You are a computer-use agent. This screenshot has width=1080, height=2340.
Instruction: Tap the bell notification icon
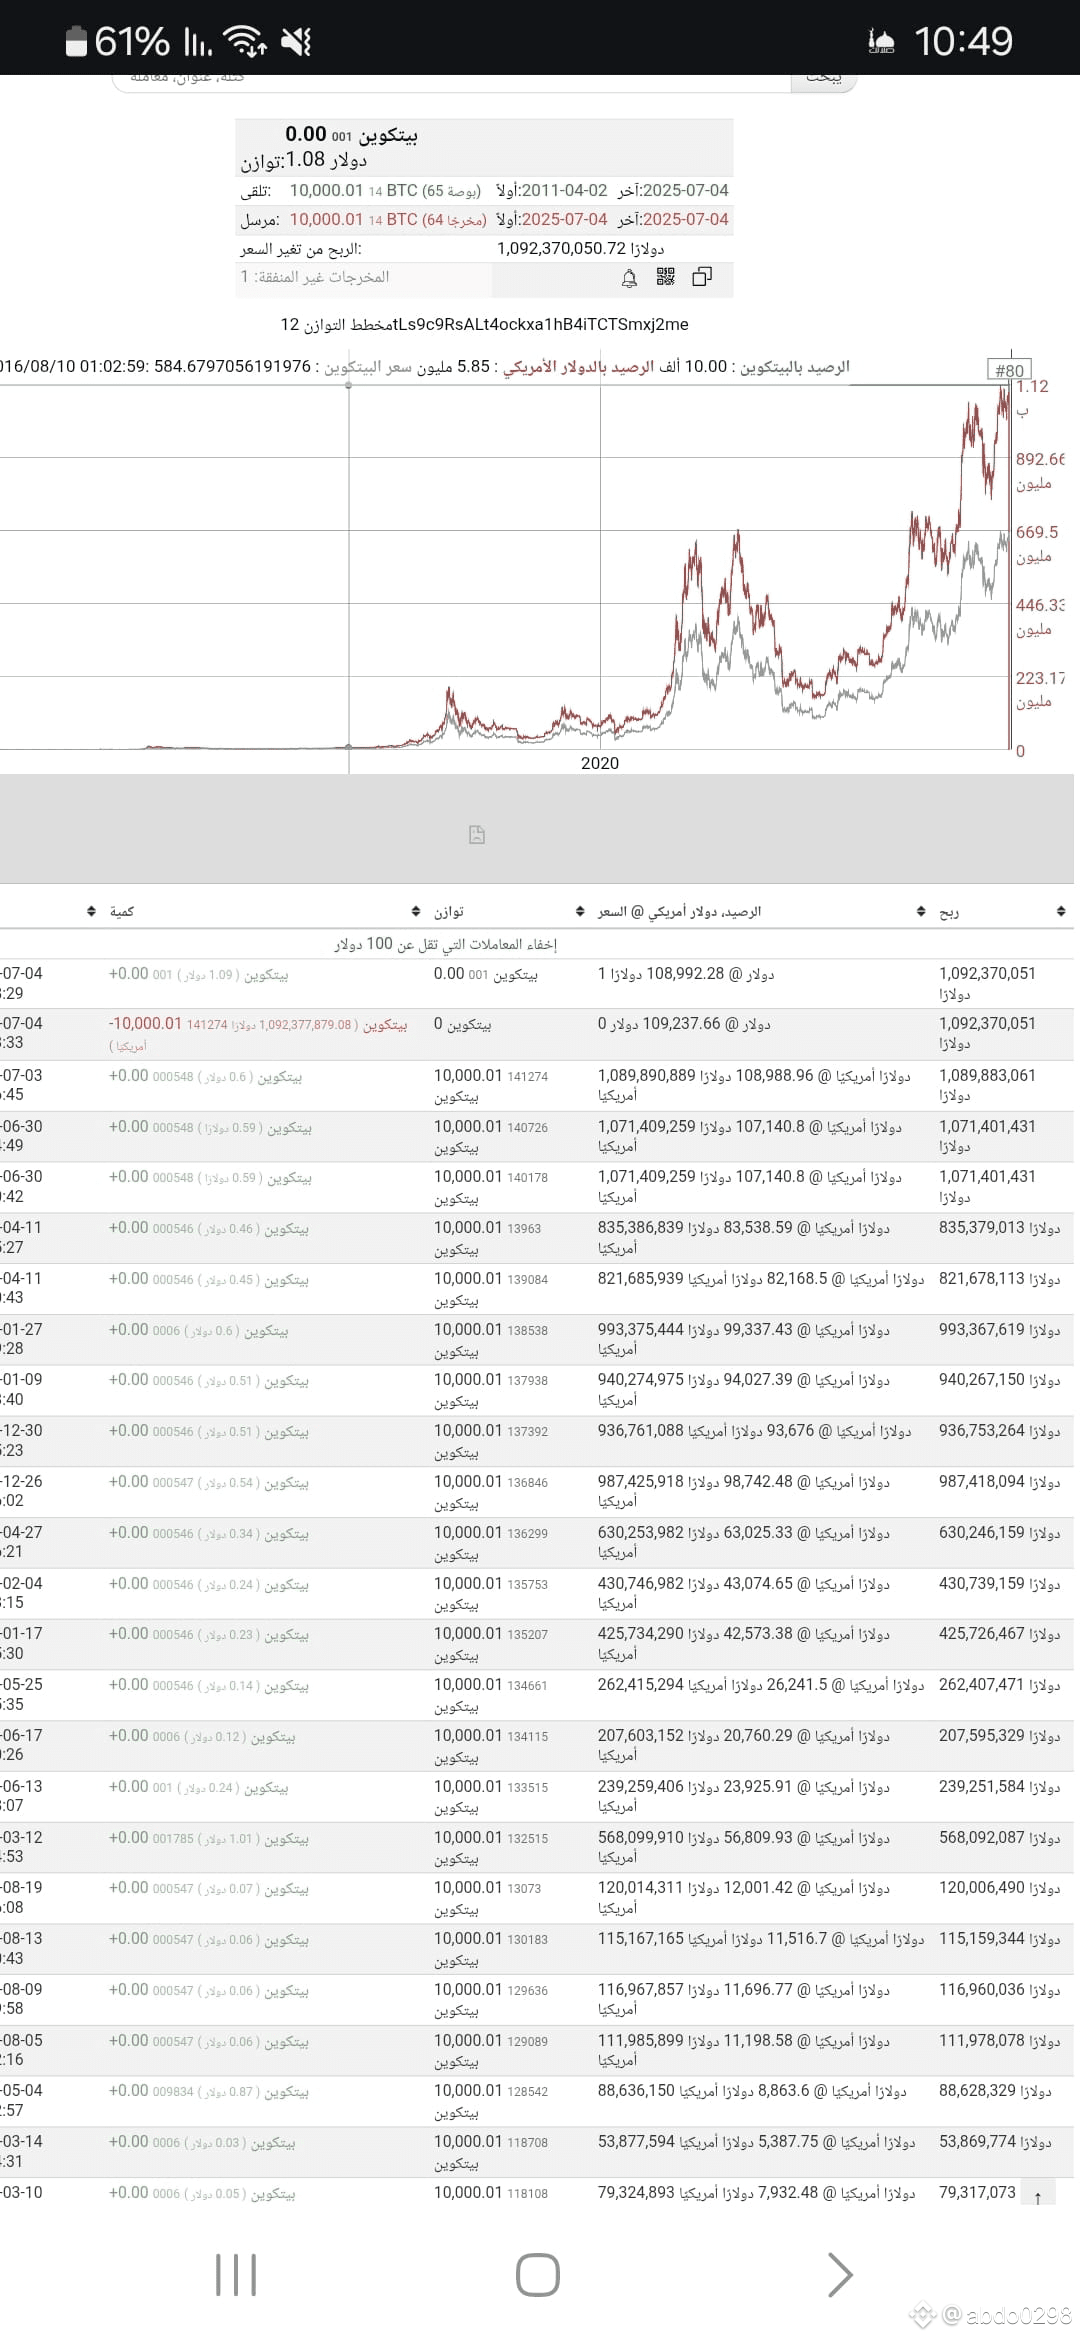coord(629,278)
